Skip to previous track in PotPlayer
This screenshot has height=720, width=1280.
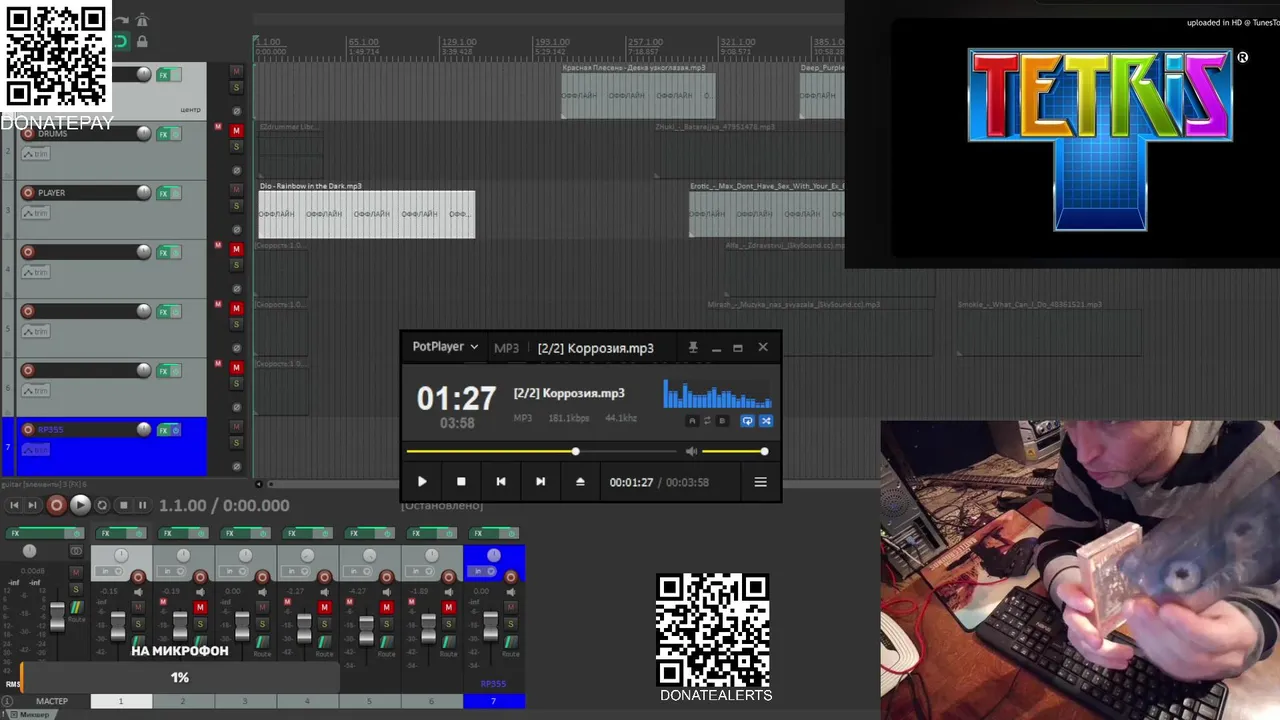pos(501,482)
